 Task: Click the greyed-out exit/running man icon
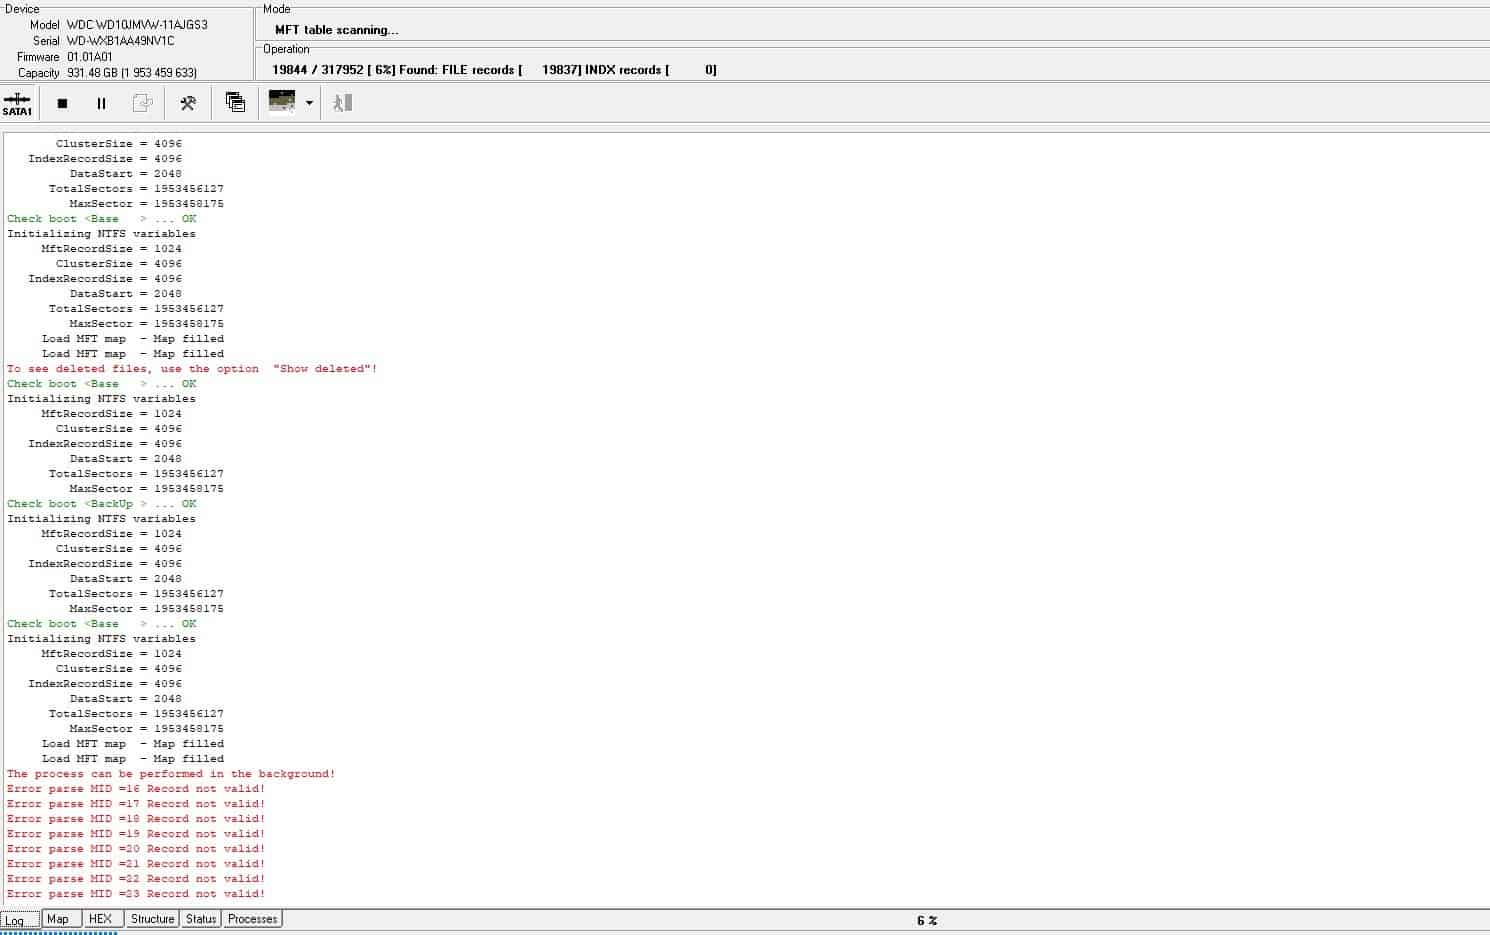click(x=343, y=103)
